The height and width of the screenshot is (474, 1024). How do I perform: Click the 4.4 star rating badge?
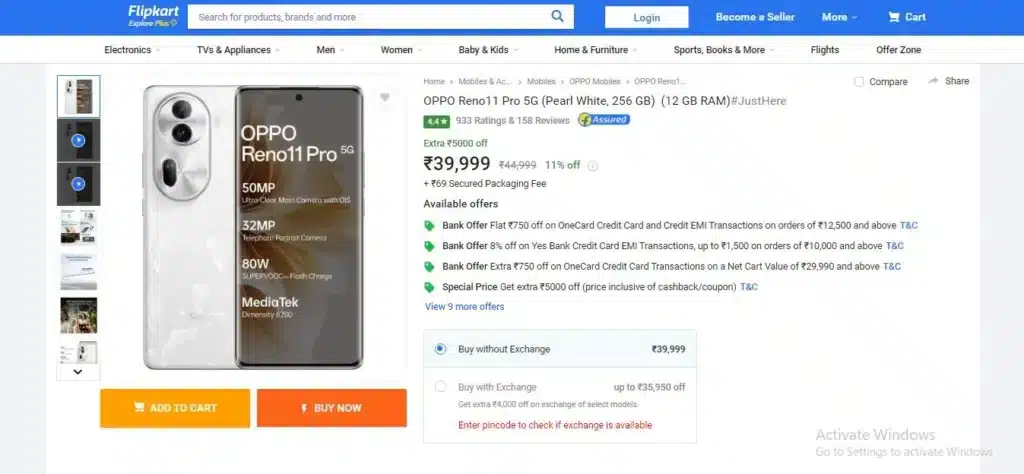[436, 121]
